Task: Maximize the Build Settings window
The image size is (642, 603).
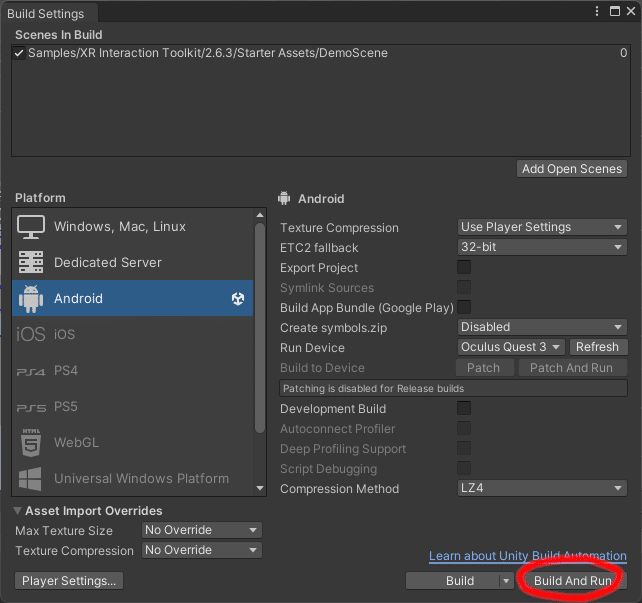Action: point(615,11)
